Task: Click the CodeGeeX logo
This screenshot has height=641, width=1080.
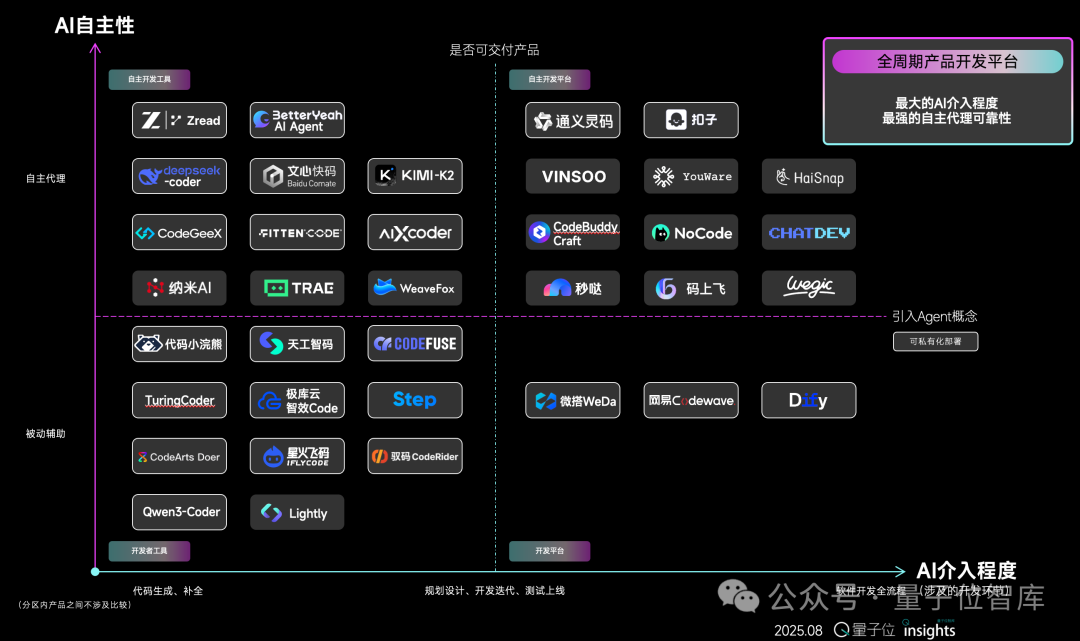Action: [x=179, y=232]
